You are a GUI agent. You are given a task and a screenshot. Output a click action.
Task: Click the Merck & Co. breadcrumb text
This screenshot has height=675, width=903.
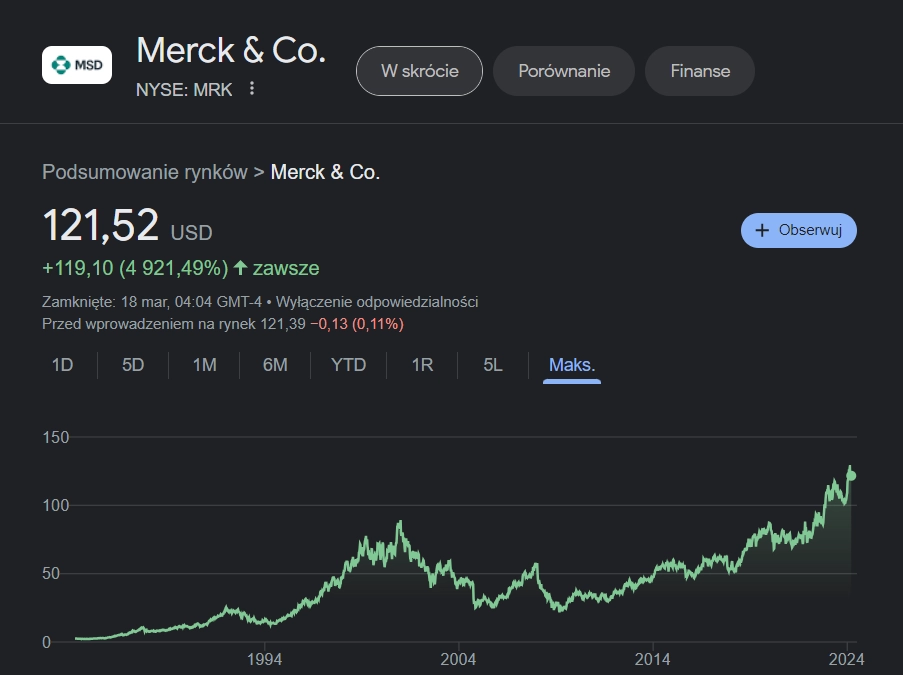tap(325, 172)
